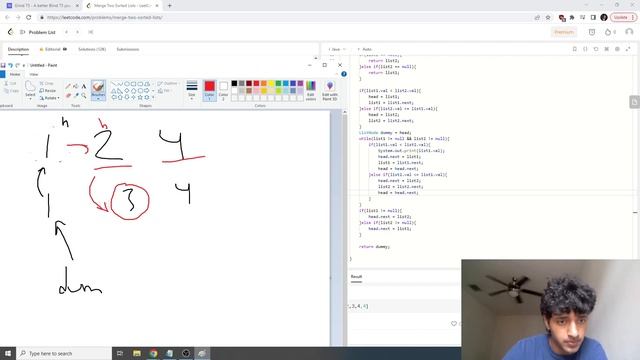This screenshot has width=640, height=360.
Task: Select the Fill with color bucket tool
Action: [x=76, y=86]
